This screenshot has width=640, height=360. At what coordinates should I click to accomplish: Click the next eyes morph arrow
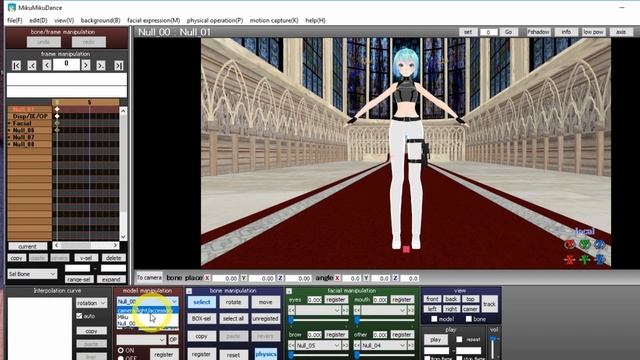pos(345,311)
